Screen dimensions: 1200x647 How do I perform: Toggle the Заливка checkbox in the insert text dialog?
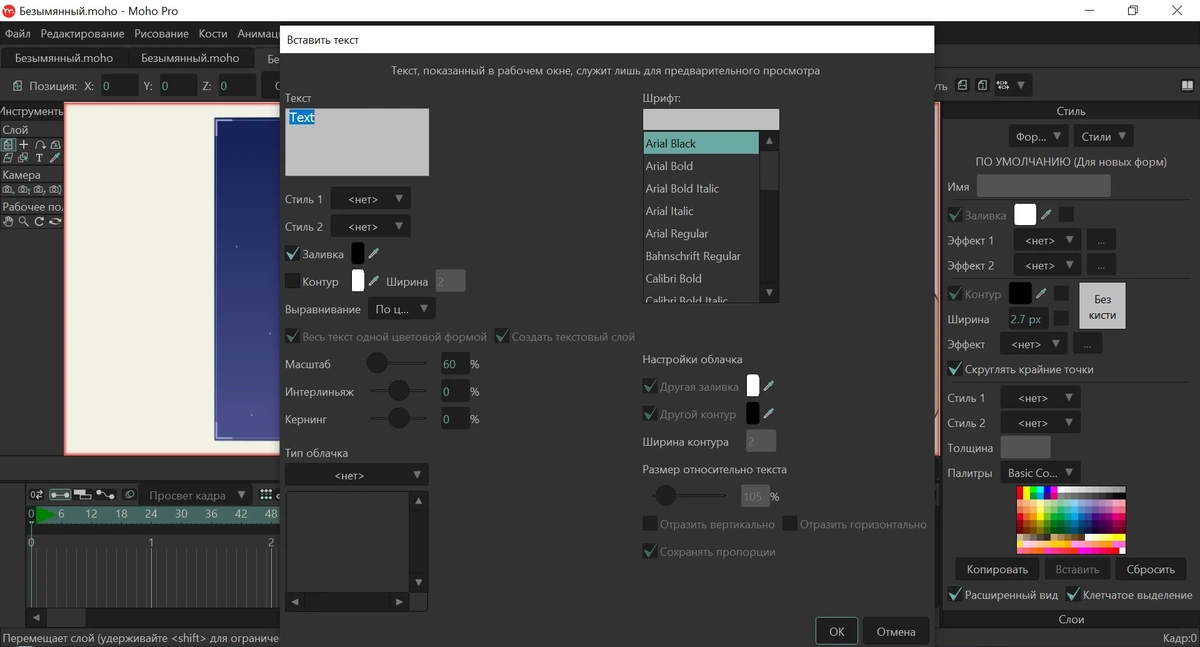coord(292,254)
